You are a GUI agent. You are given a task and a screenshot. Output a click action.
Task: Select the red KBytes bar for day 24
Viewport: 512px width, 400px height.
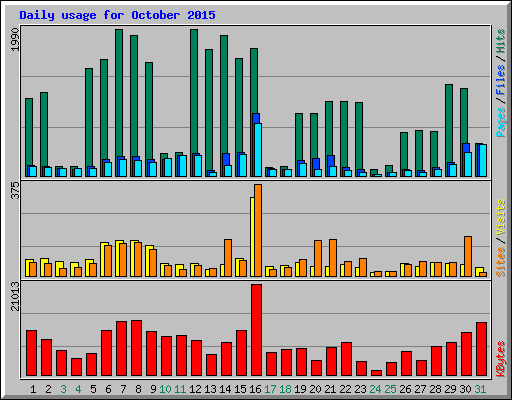[x=376, y=373]
